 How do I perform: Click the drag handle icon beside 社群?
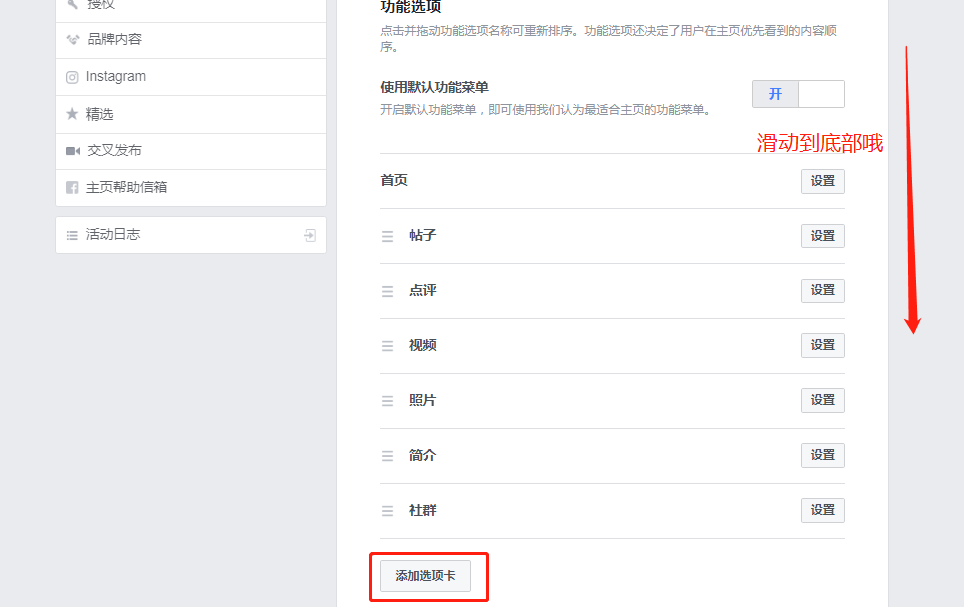[387, 511]
